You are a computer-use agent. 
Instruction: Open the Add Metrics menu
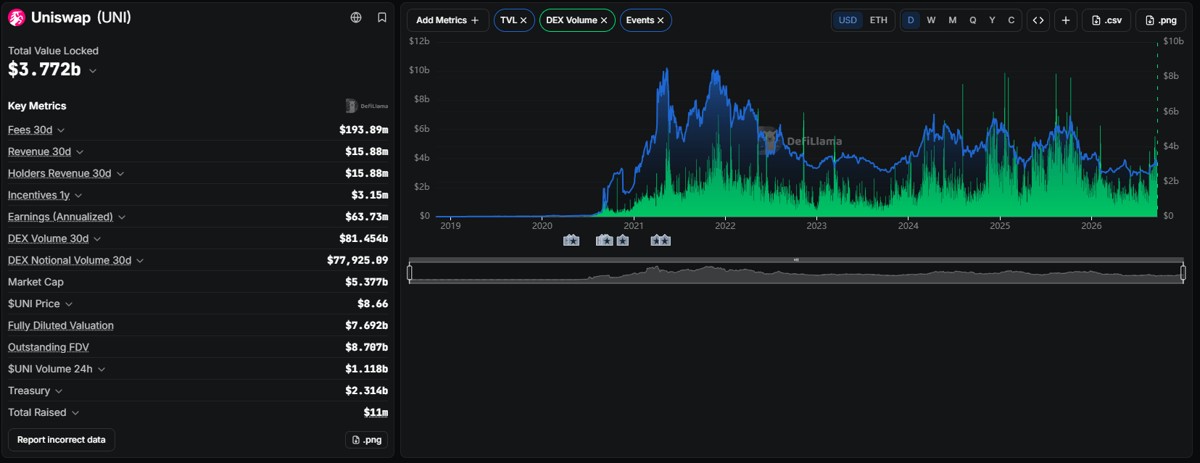(448, 20)
